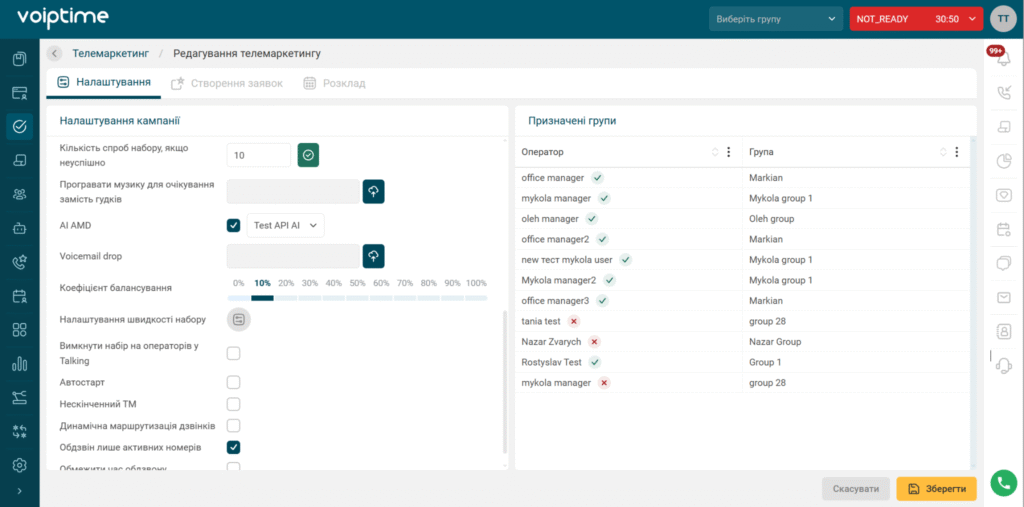Open Група column three-dot menu
The width and height of the screenshot is (1024, 507).
tap(957, 152)
